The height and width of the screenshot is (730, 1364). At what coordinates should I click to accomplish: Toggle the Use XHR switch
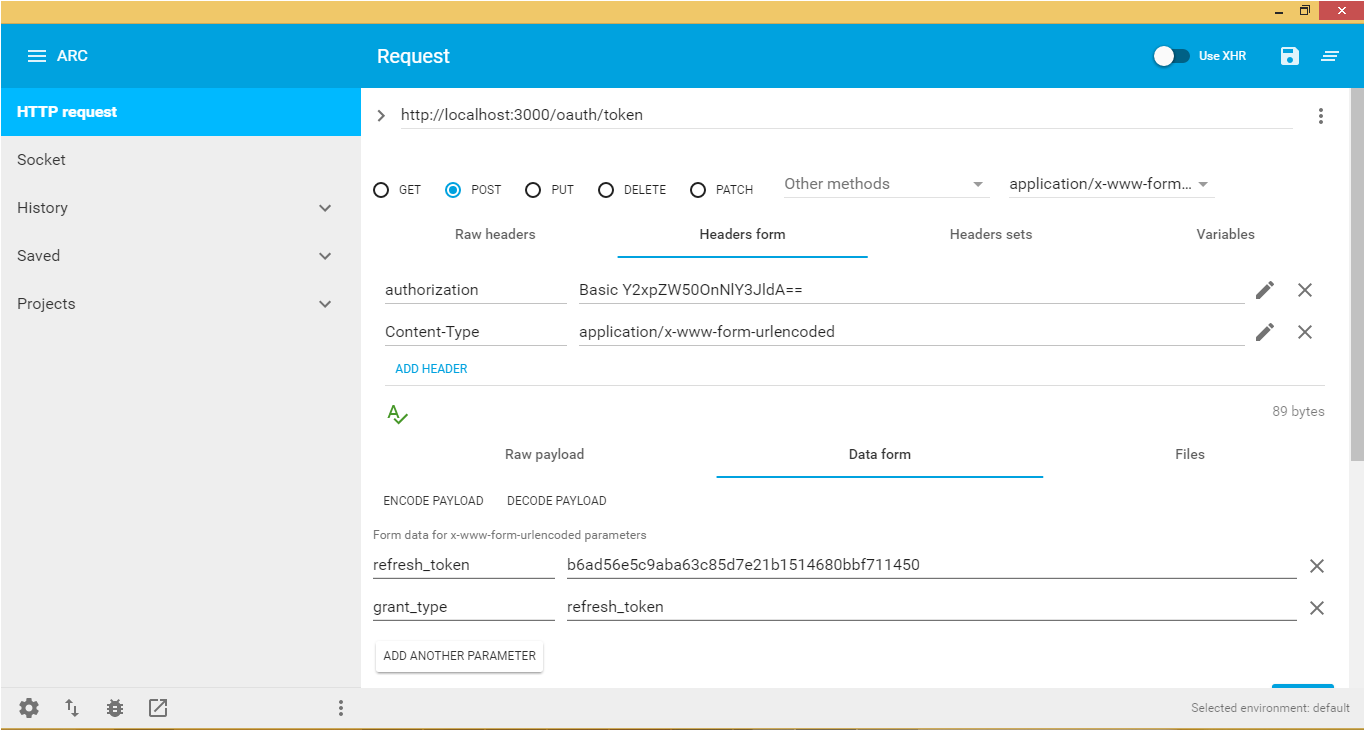(x=1171, y=56)
